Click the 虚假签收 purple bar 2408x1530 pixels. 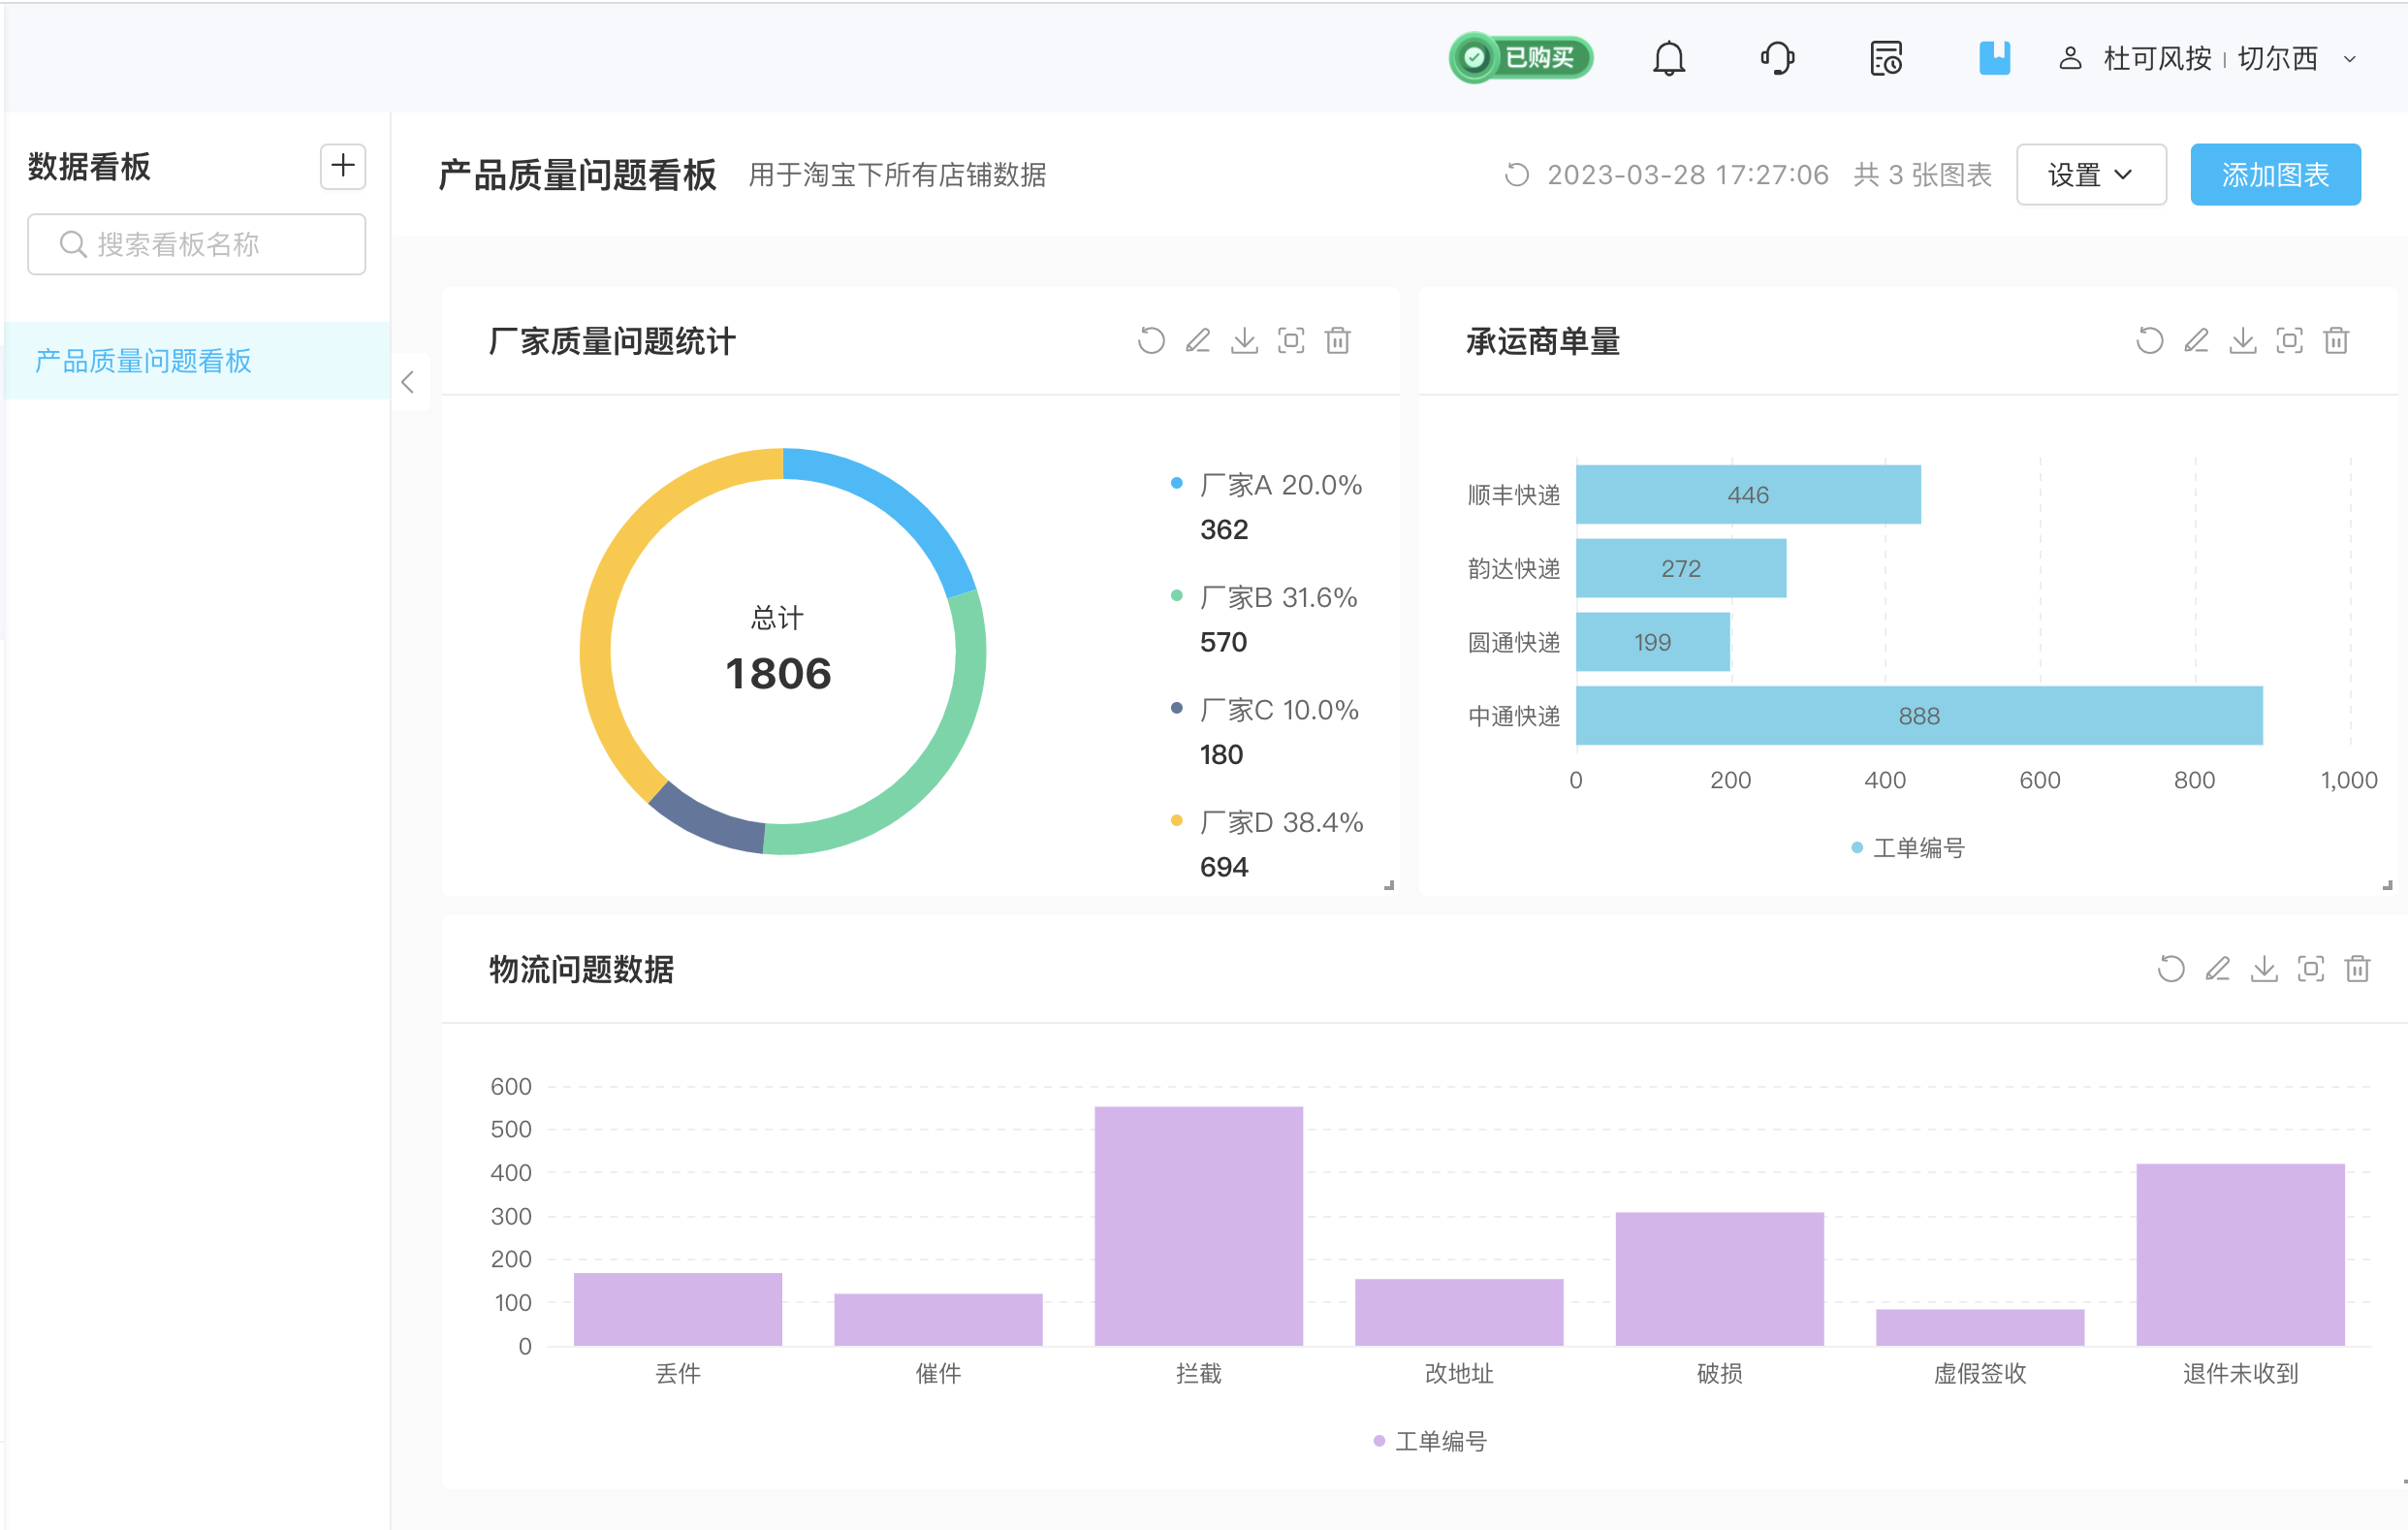[x=1980, y=1327]
